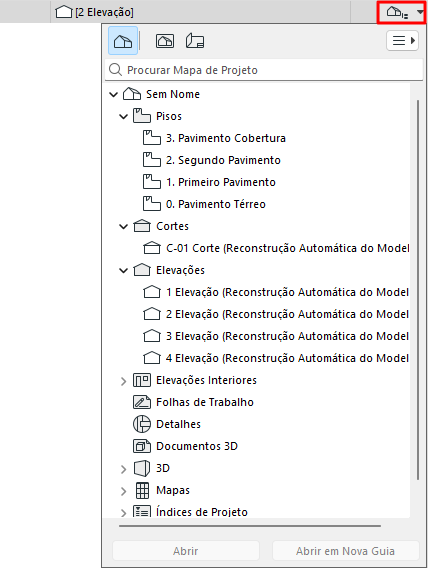Open the navigator pop-up dropdown in the tab bar
This screenshot has width=428, height=568.
click(401, 13)
